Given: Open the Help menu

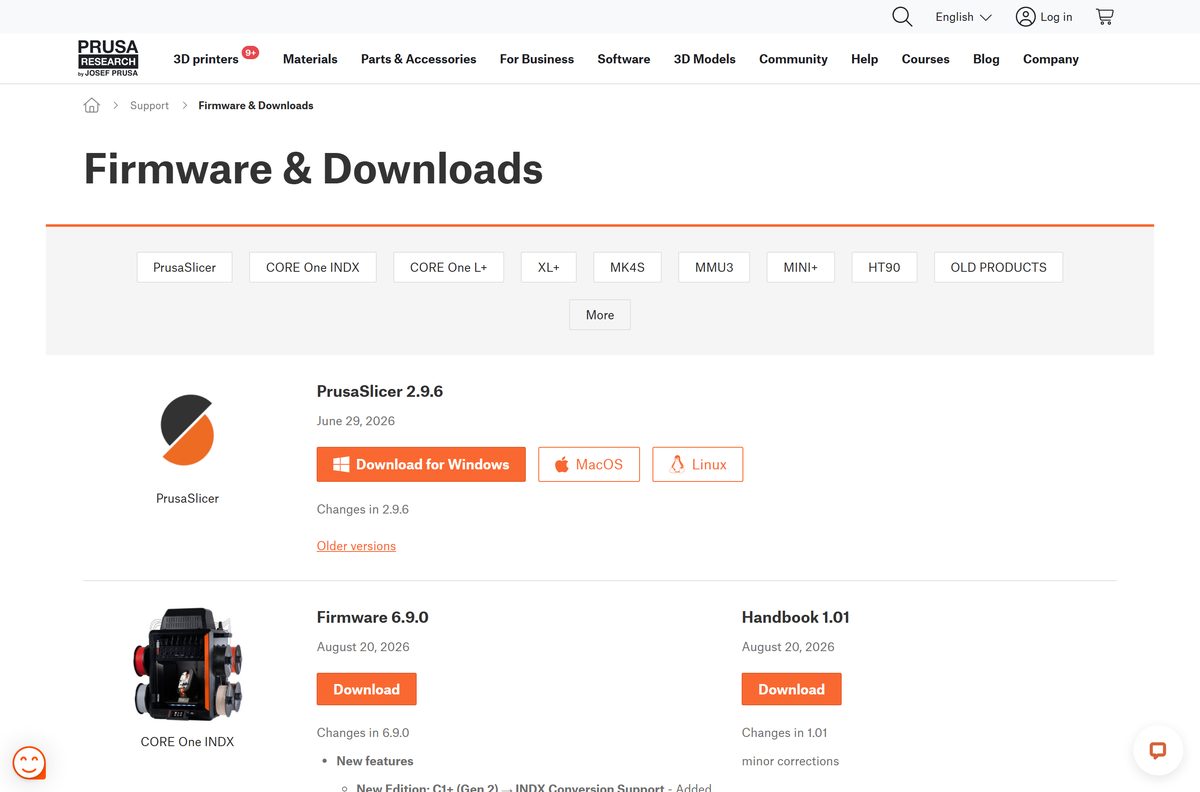Looking at the screenshot, I should [x=864, y=59].
